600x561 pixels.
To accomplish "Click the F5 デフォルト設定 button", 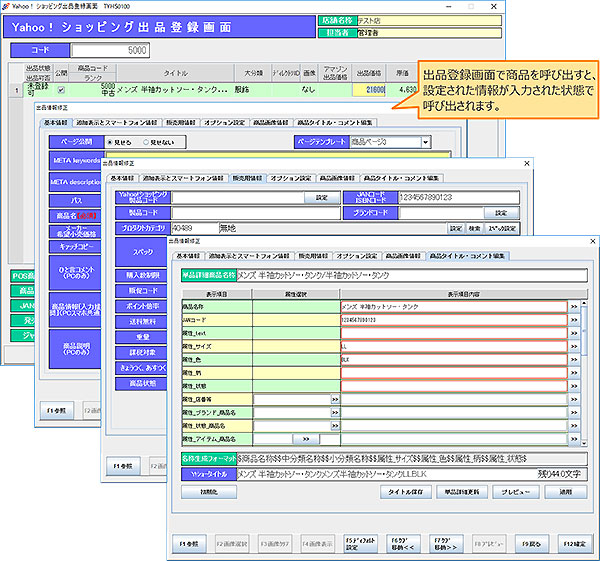I will coord(361,546).
